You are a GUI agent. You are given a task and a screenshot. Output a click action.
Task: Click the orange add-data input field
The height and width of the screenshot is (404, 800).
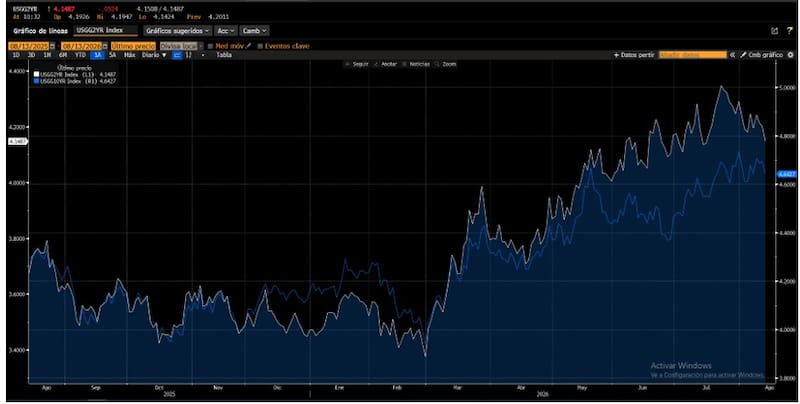click(x=692, y=55)
